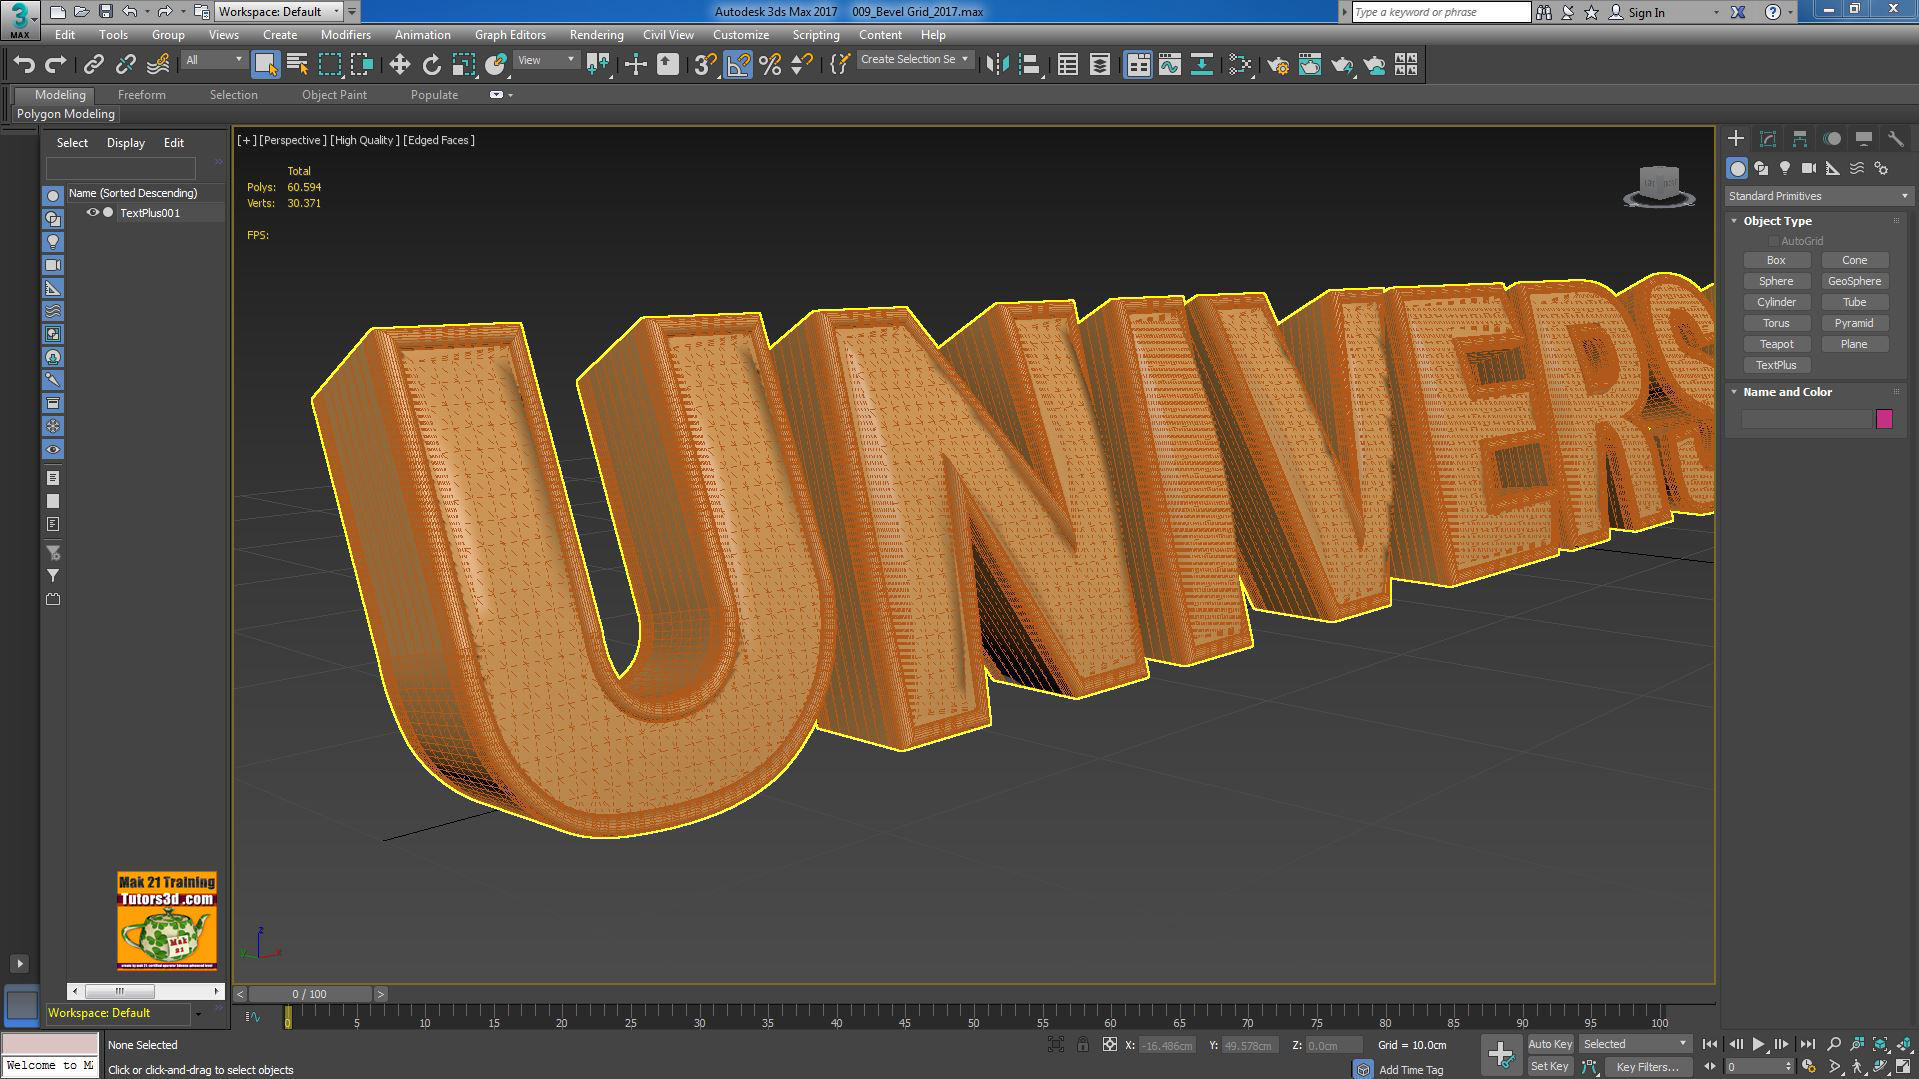This screenshot has height=1079, width=1919.
Task: Activate the Select and Rotate tool
Action: 431,65
